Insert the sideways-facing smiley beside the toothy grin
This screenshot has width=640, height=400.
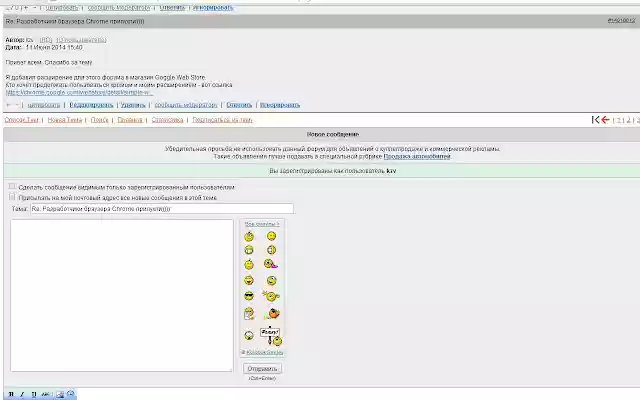click(x=271, y=250)
